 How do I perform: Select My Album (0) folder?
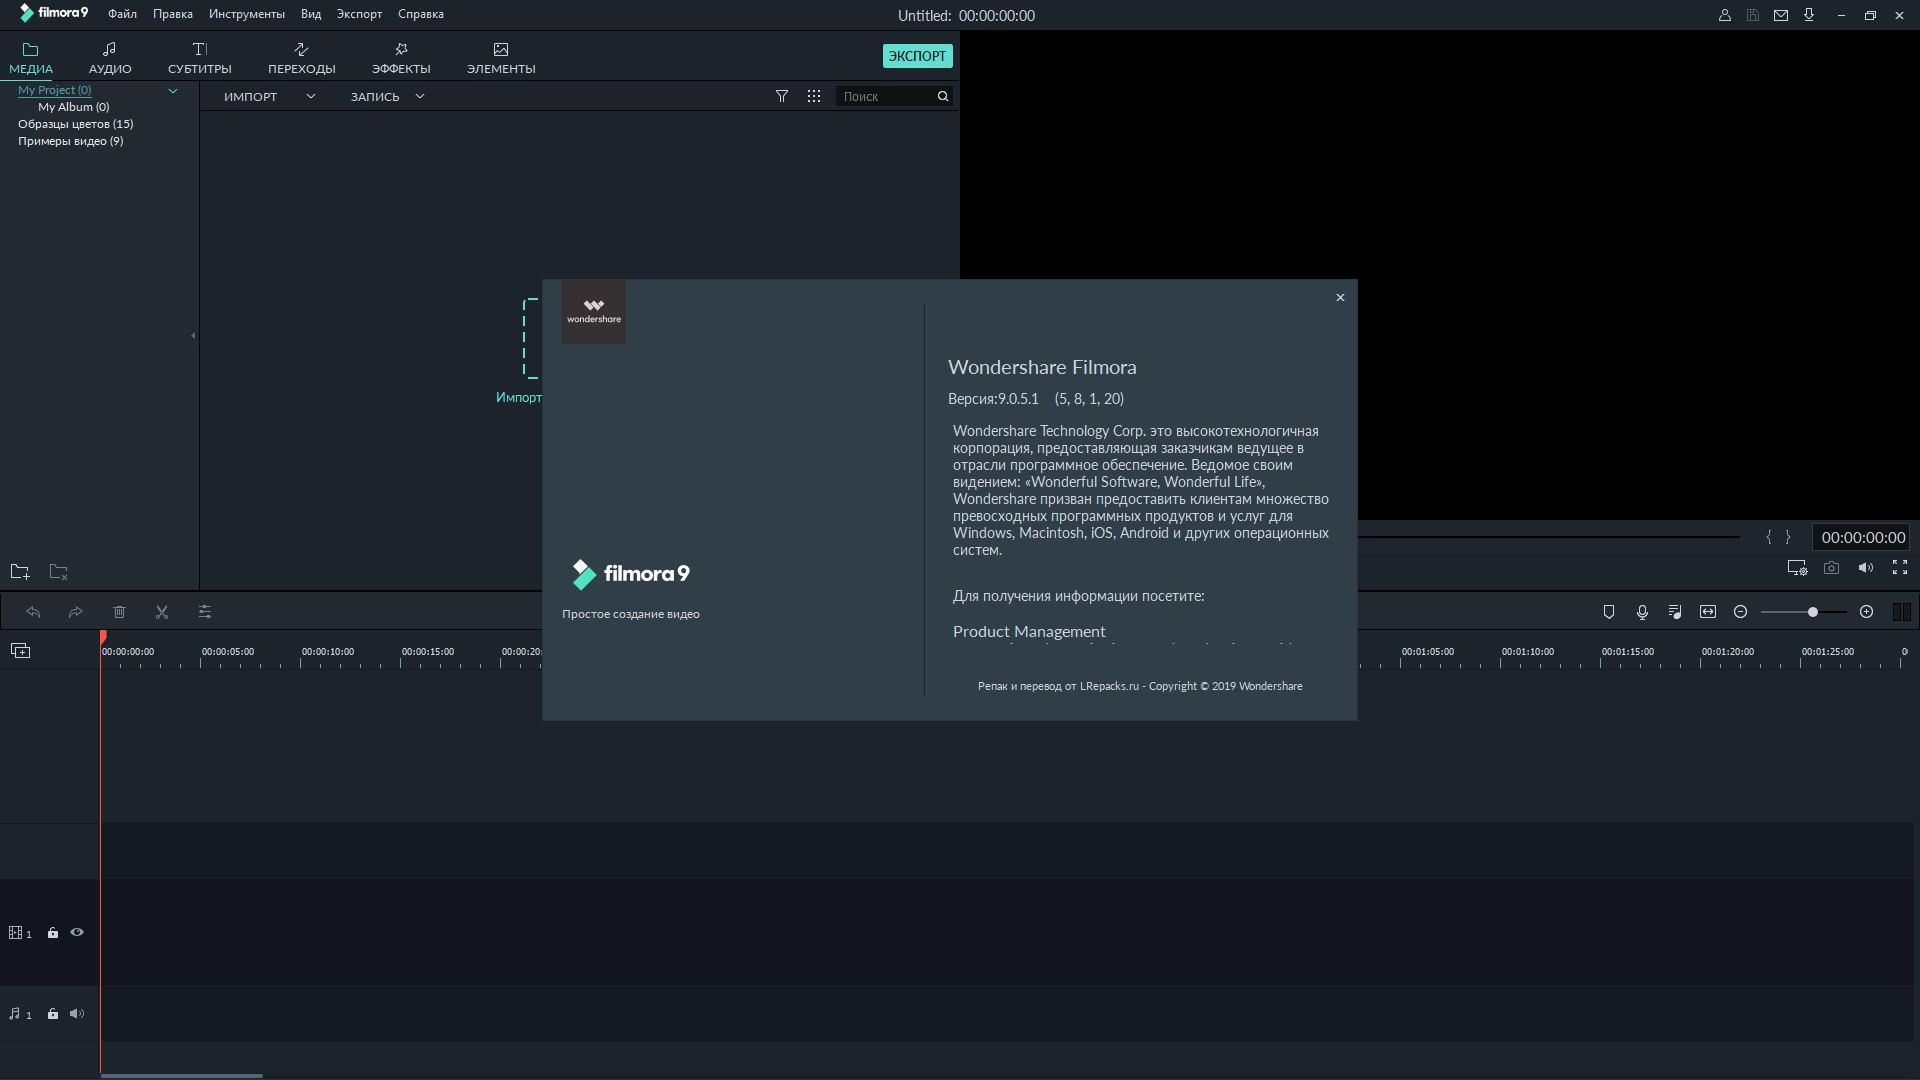click(x=74, y=107)
